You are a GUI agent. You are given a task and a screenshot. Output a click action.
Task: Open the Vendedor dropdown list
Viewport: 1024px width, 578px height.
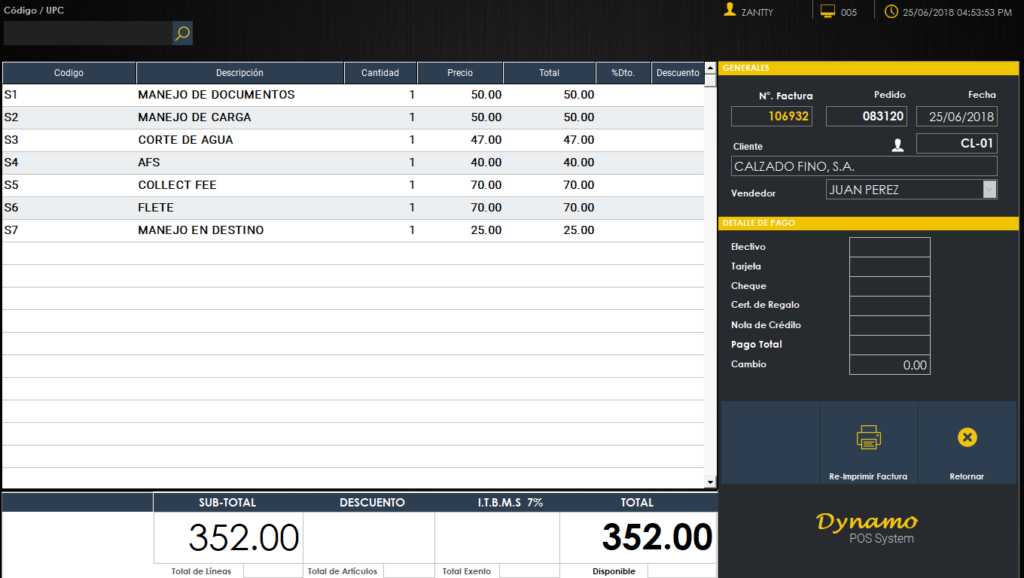[989, 190]
